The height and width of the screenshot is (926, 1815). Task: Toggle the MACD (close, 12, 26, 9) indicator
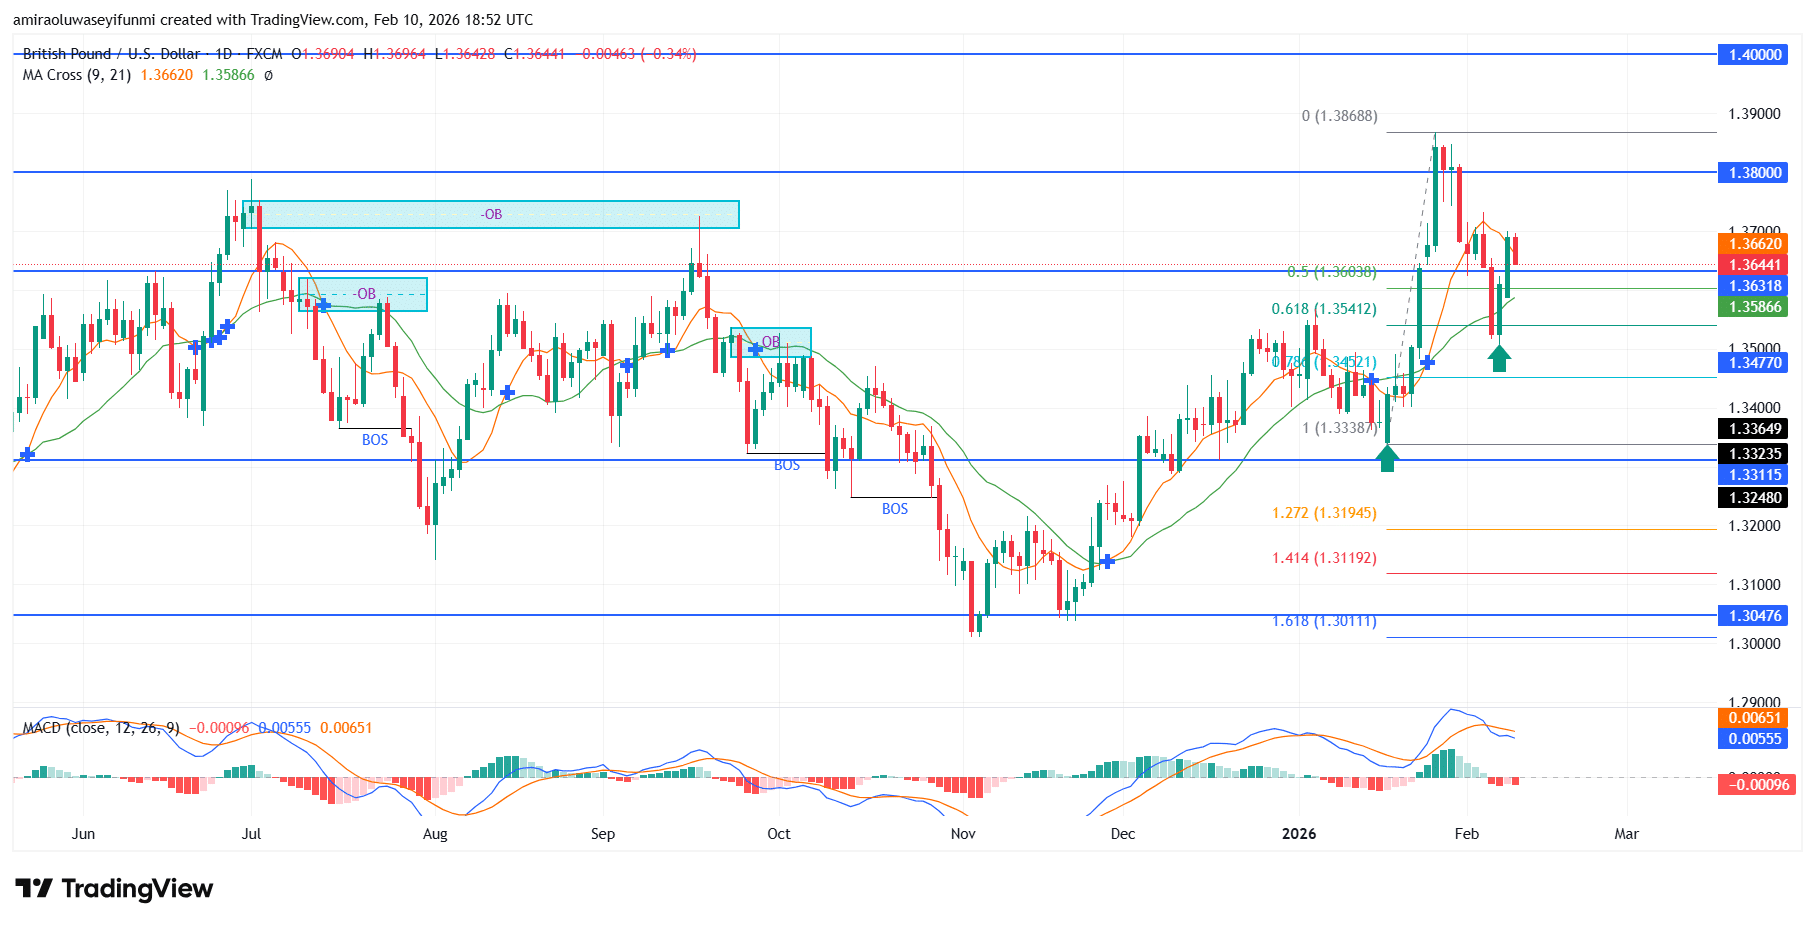tap(100, 728)
